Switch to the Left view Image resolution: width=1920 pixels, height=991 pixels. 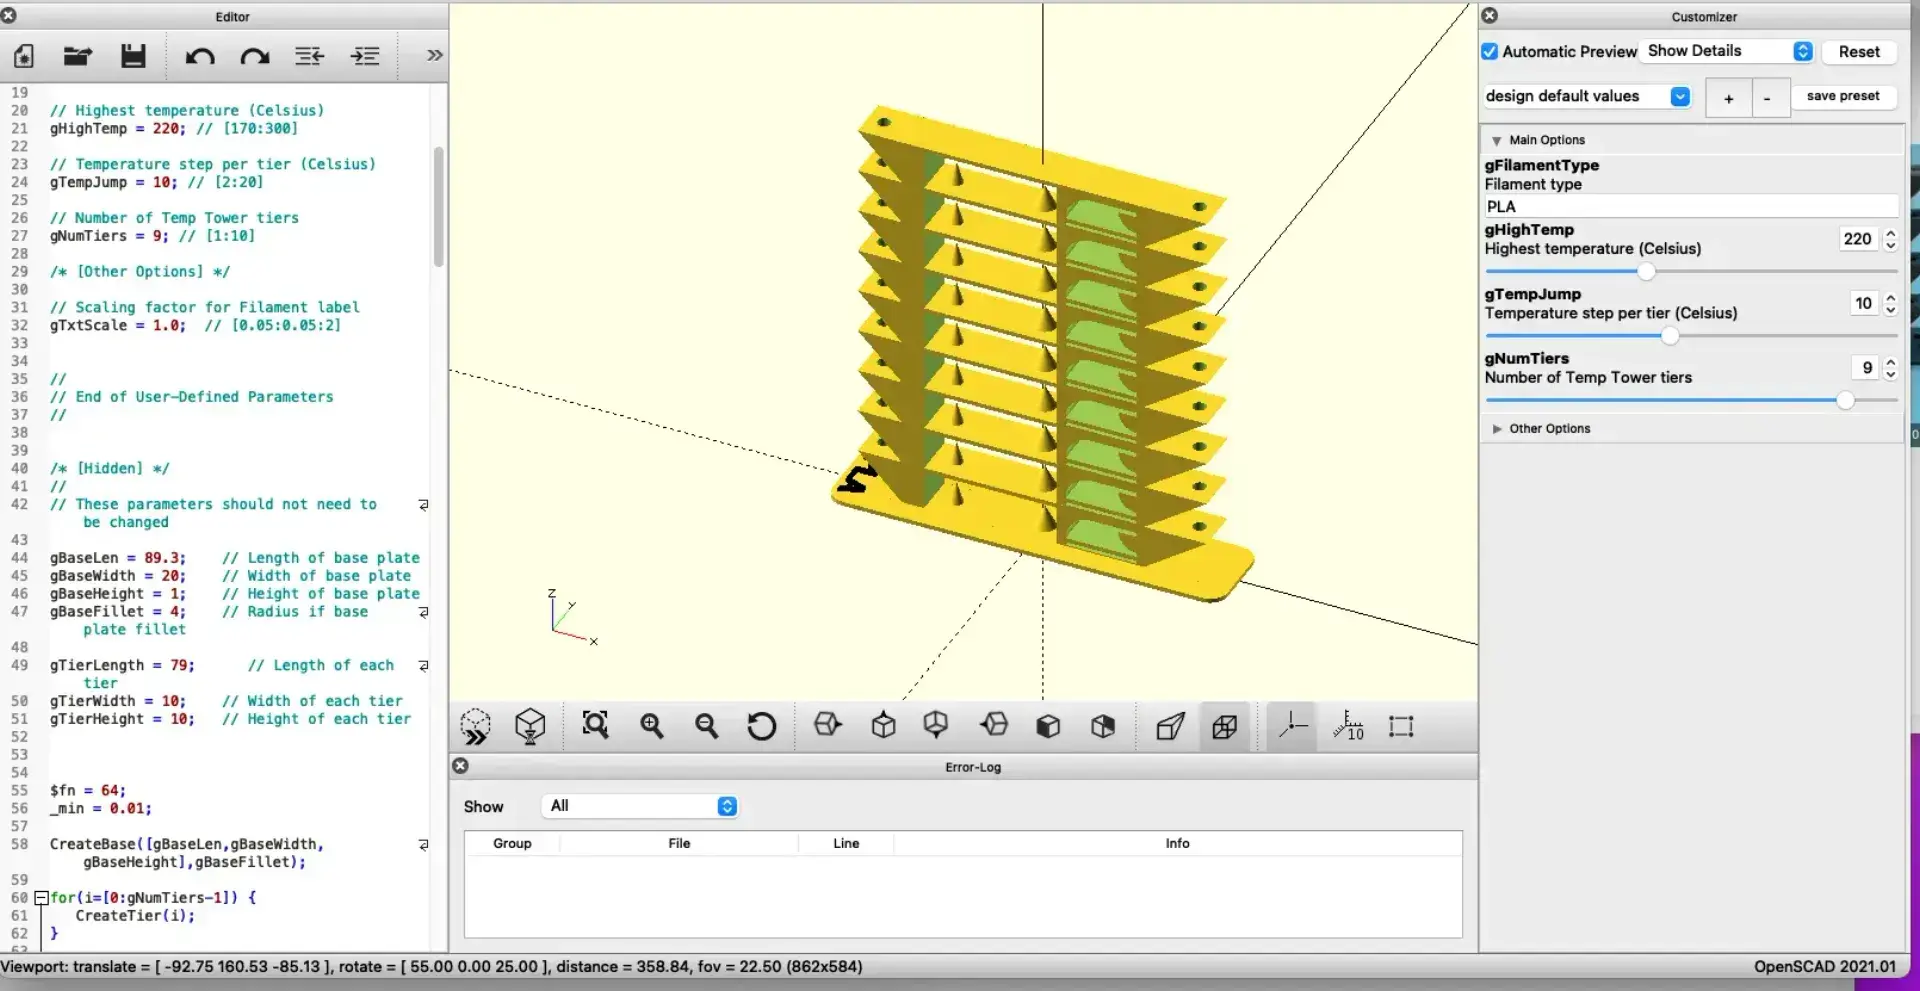coord(994,725)
